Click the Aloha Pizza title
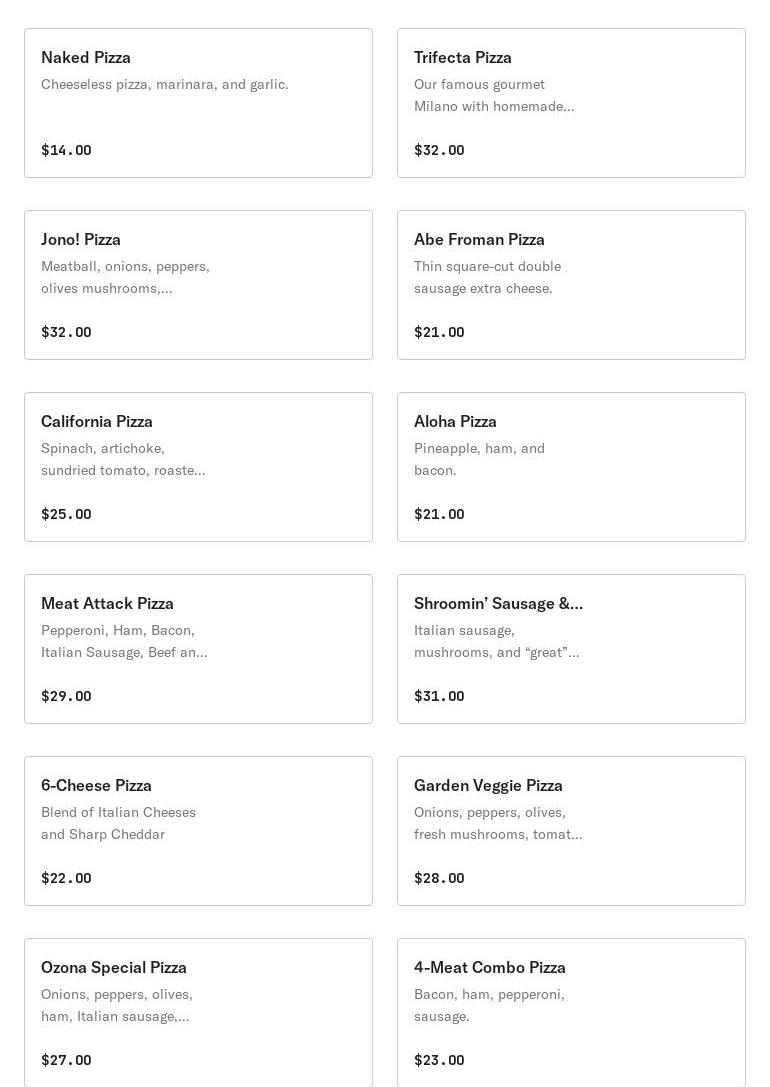The image size is (770, 1087). 455,421
